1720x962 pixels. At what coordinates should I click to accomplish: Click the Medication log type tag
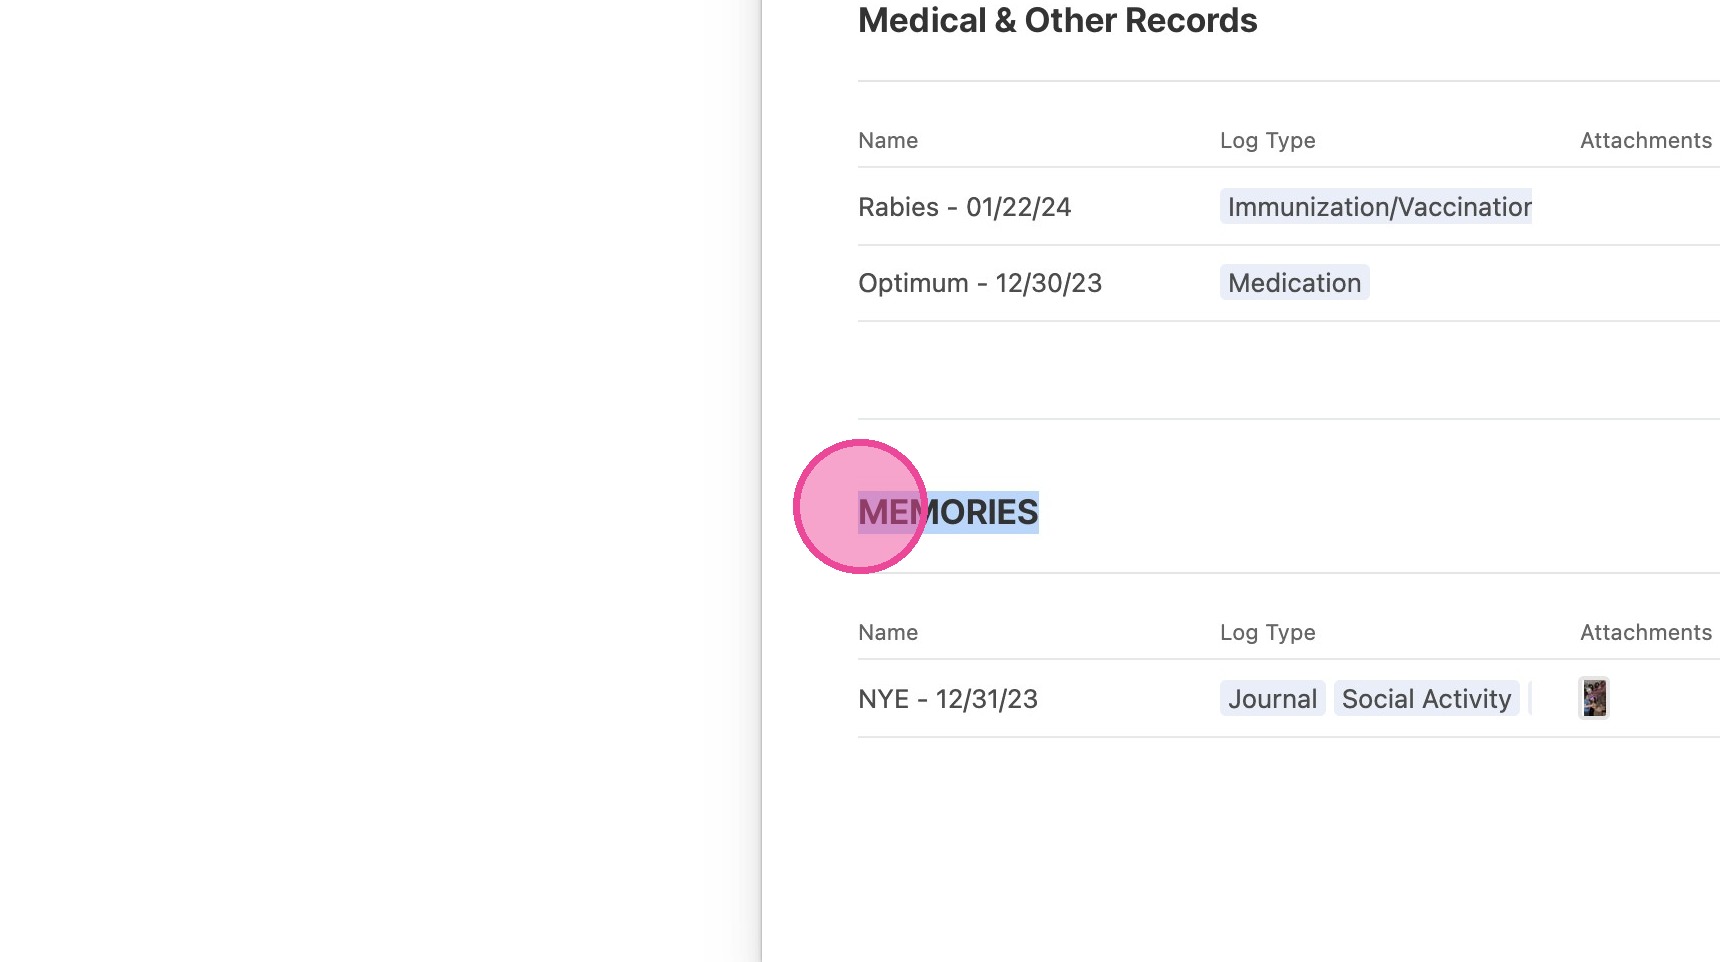1294,283
